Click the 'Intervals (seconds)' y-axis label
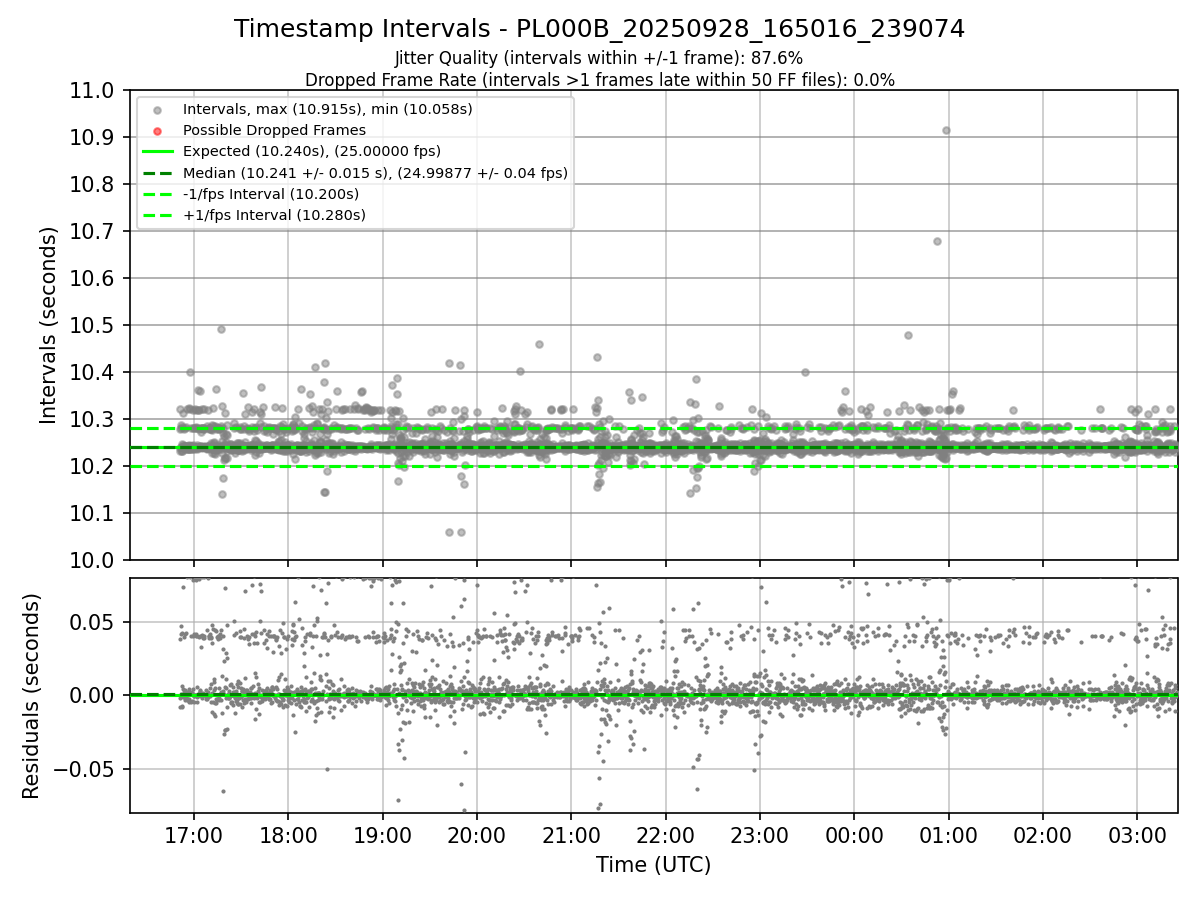 click(49, 325)
